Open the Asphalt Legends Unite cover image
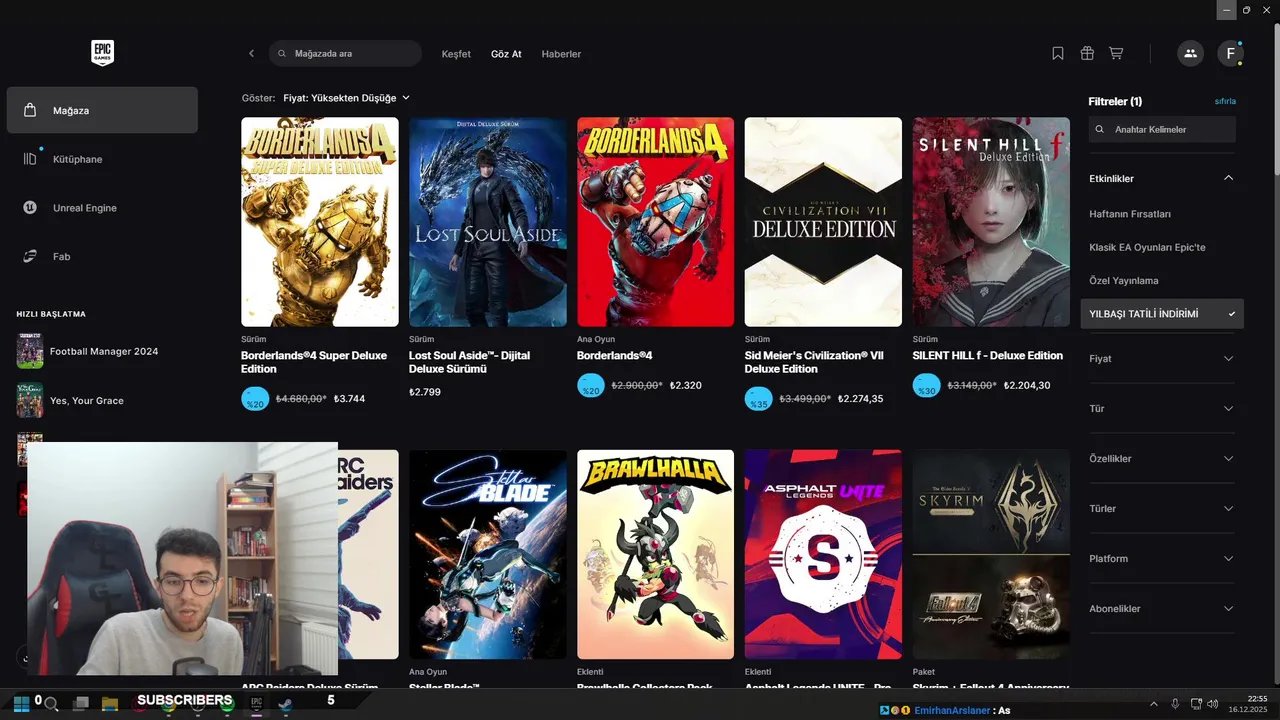 (823, 554)
